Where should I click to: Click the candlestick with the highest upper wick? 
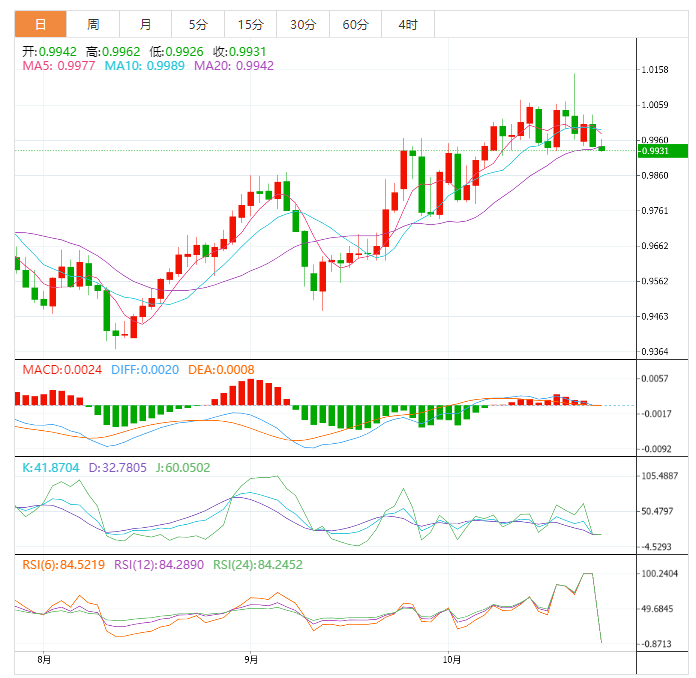[574, 124]
